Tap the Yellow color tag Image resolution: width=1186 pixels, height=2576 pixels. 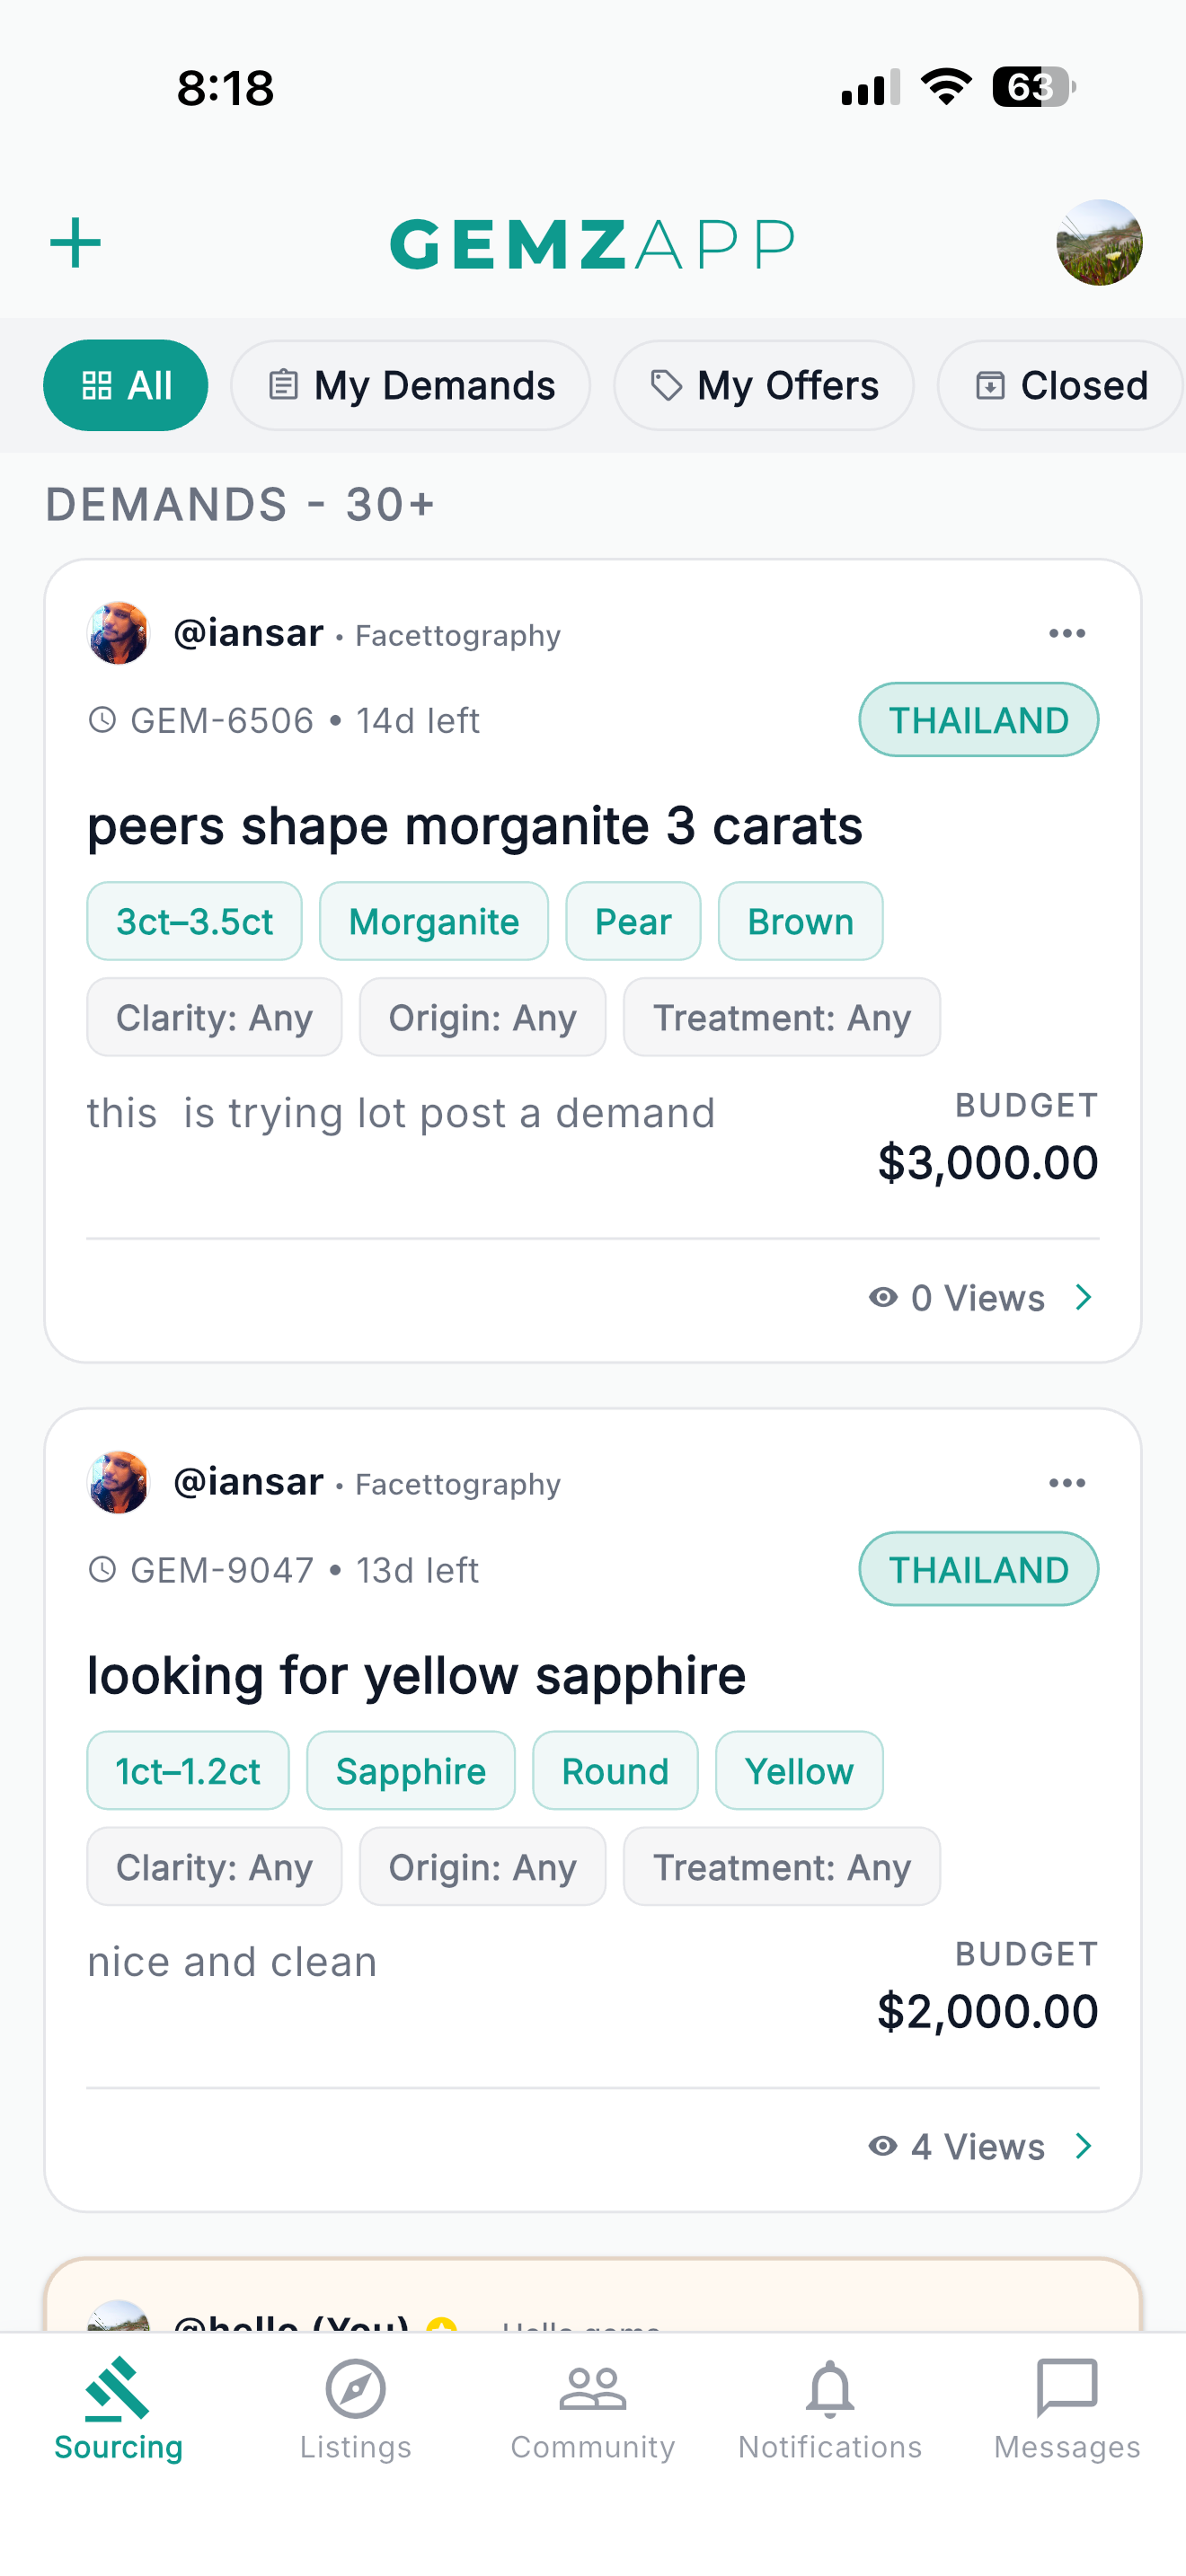coord(799,1771)
